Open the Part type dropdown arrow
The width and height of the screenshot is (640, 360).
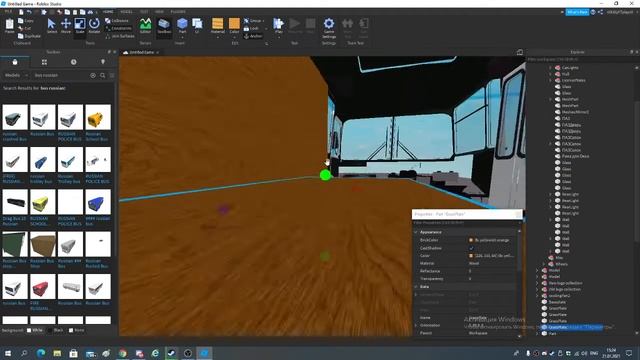pyautogui.click(x=182, y=37)
